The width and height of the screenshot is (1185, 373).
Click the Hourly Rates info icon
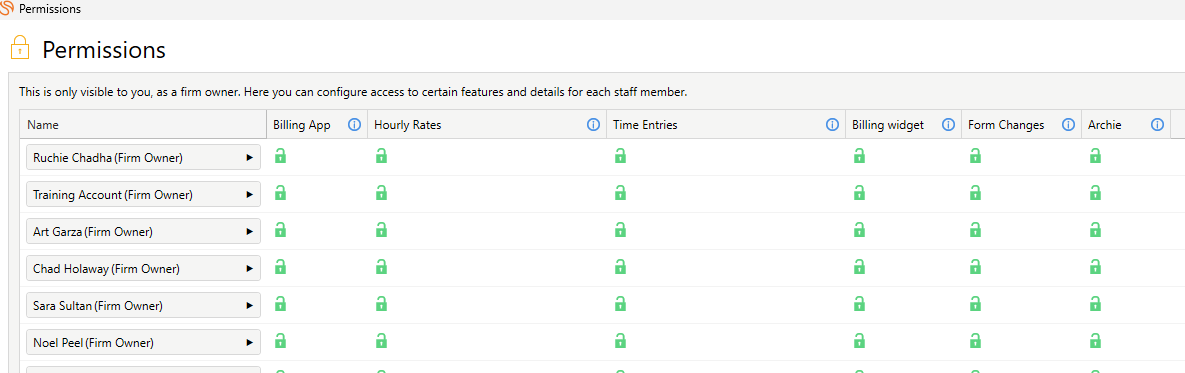coord(593,125)
